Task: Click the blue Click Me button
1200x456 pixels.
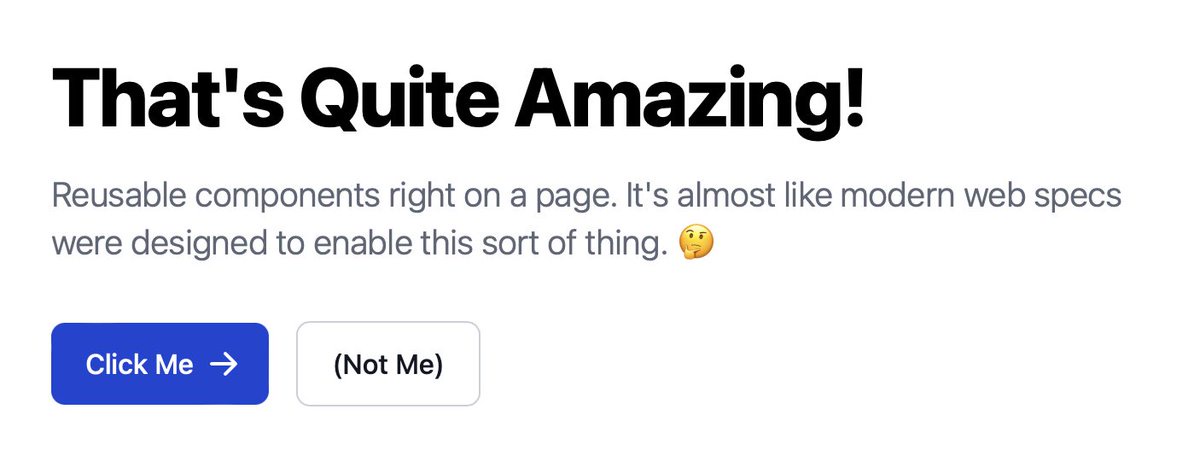Action: [160, 364]
